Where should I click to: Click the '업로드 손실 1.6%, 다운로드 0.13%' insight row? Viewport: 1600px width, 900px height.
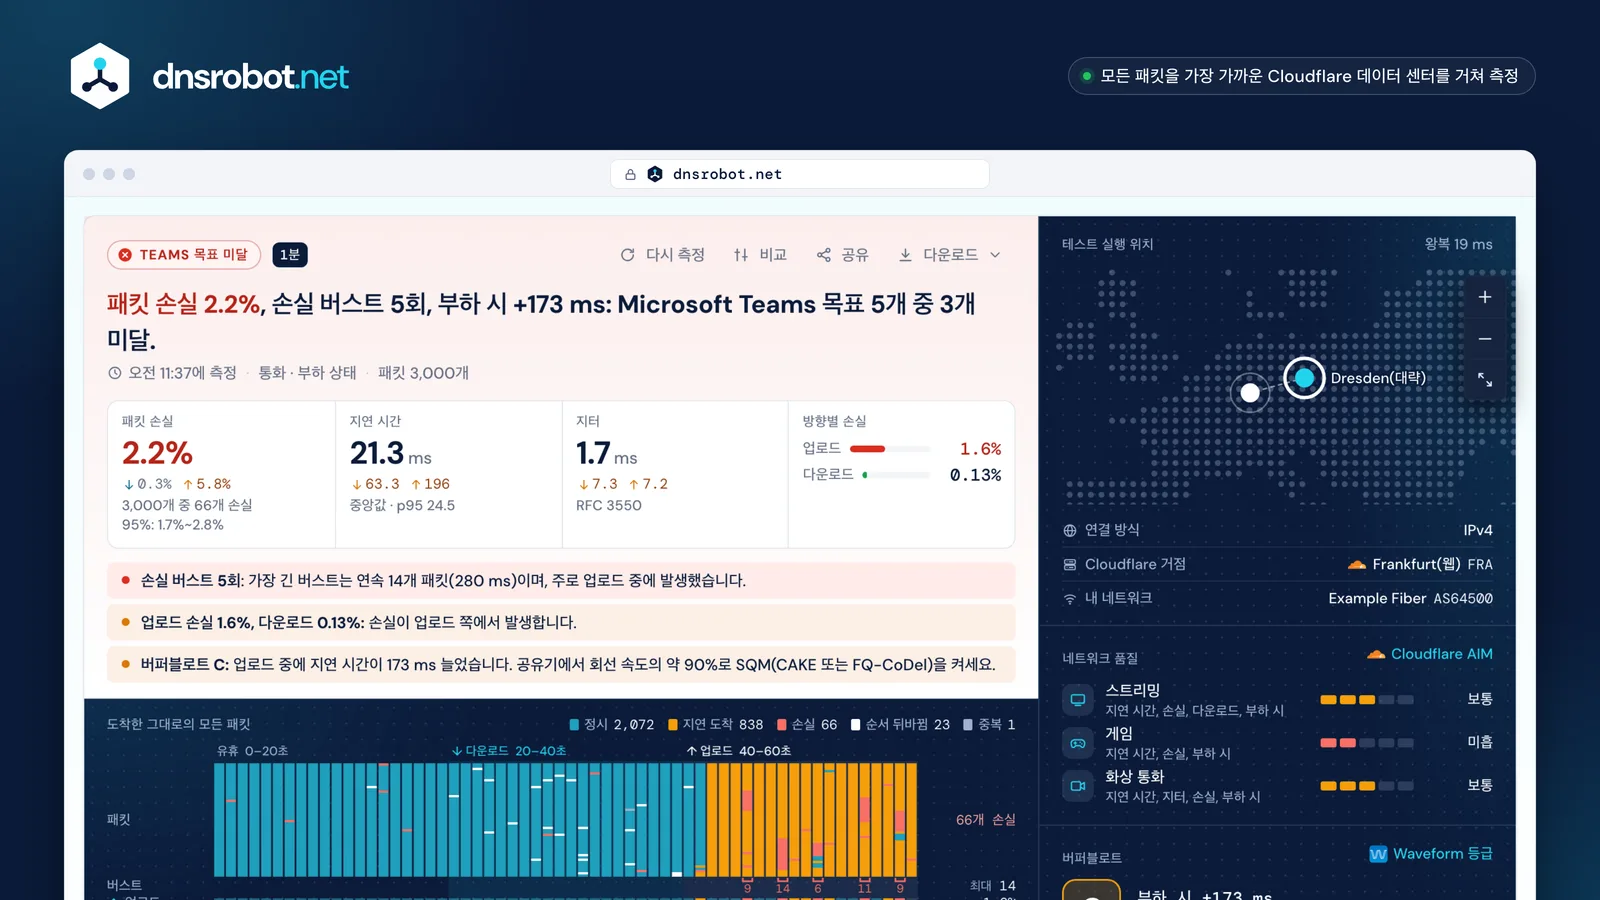[x=561, y=622]
